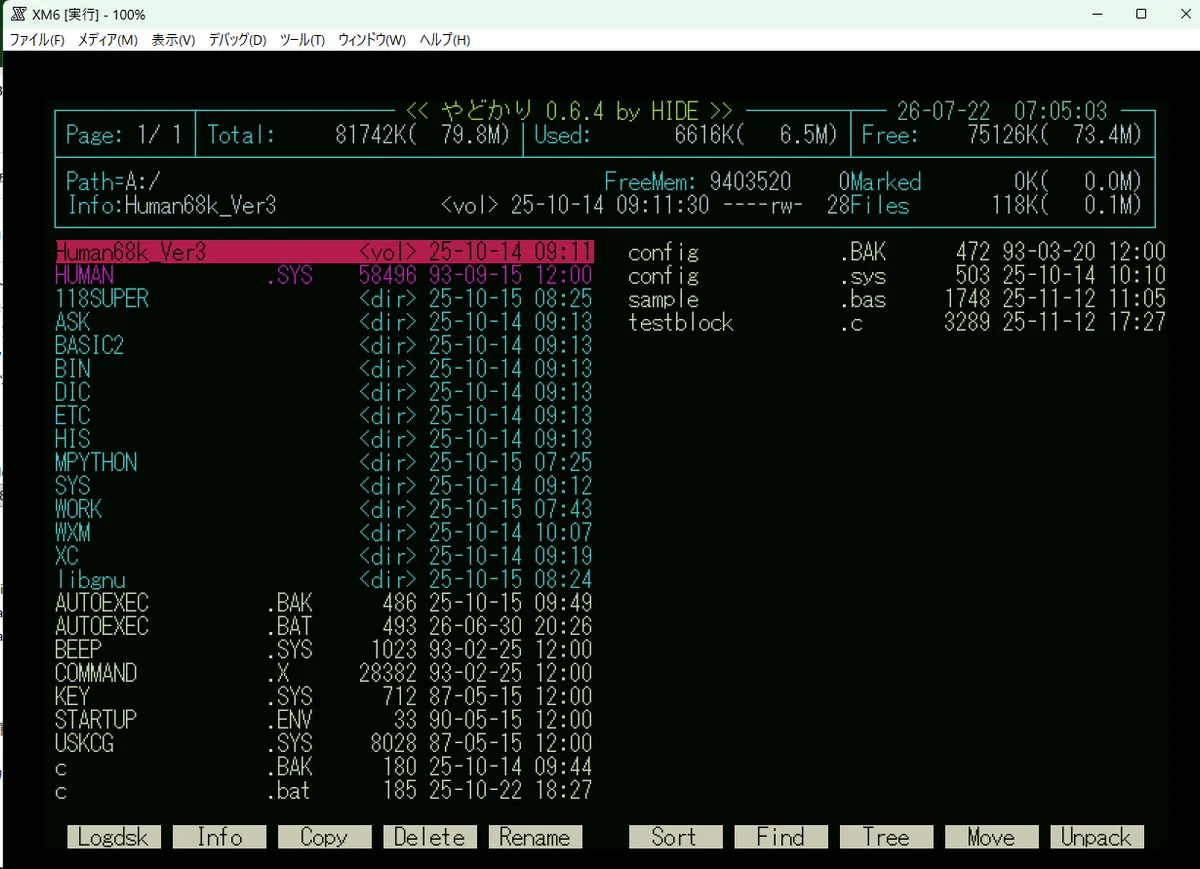Click the XM6 icon in the title bar
The width and height of the screenshot is (1200, 869).
[x=18, y=14]
